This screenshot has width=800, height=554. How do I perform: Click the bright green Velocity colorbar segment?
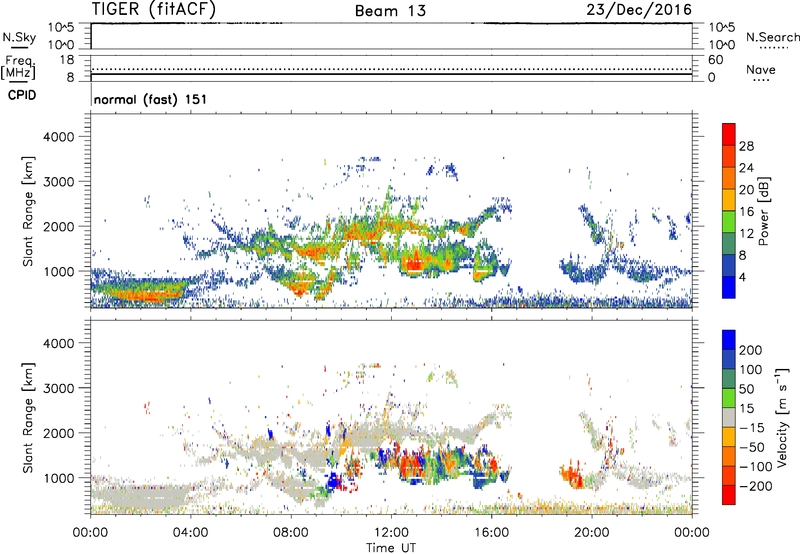coord(729,398)
